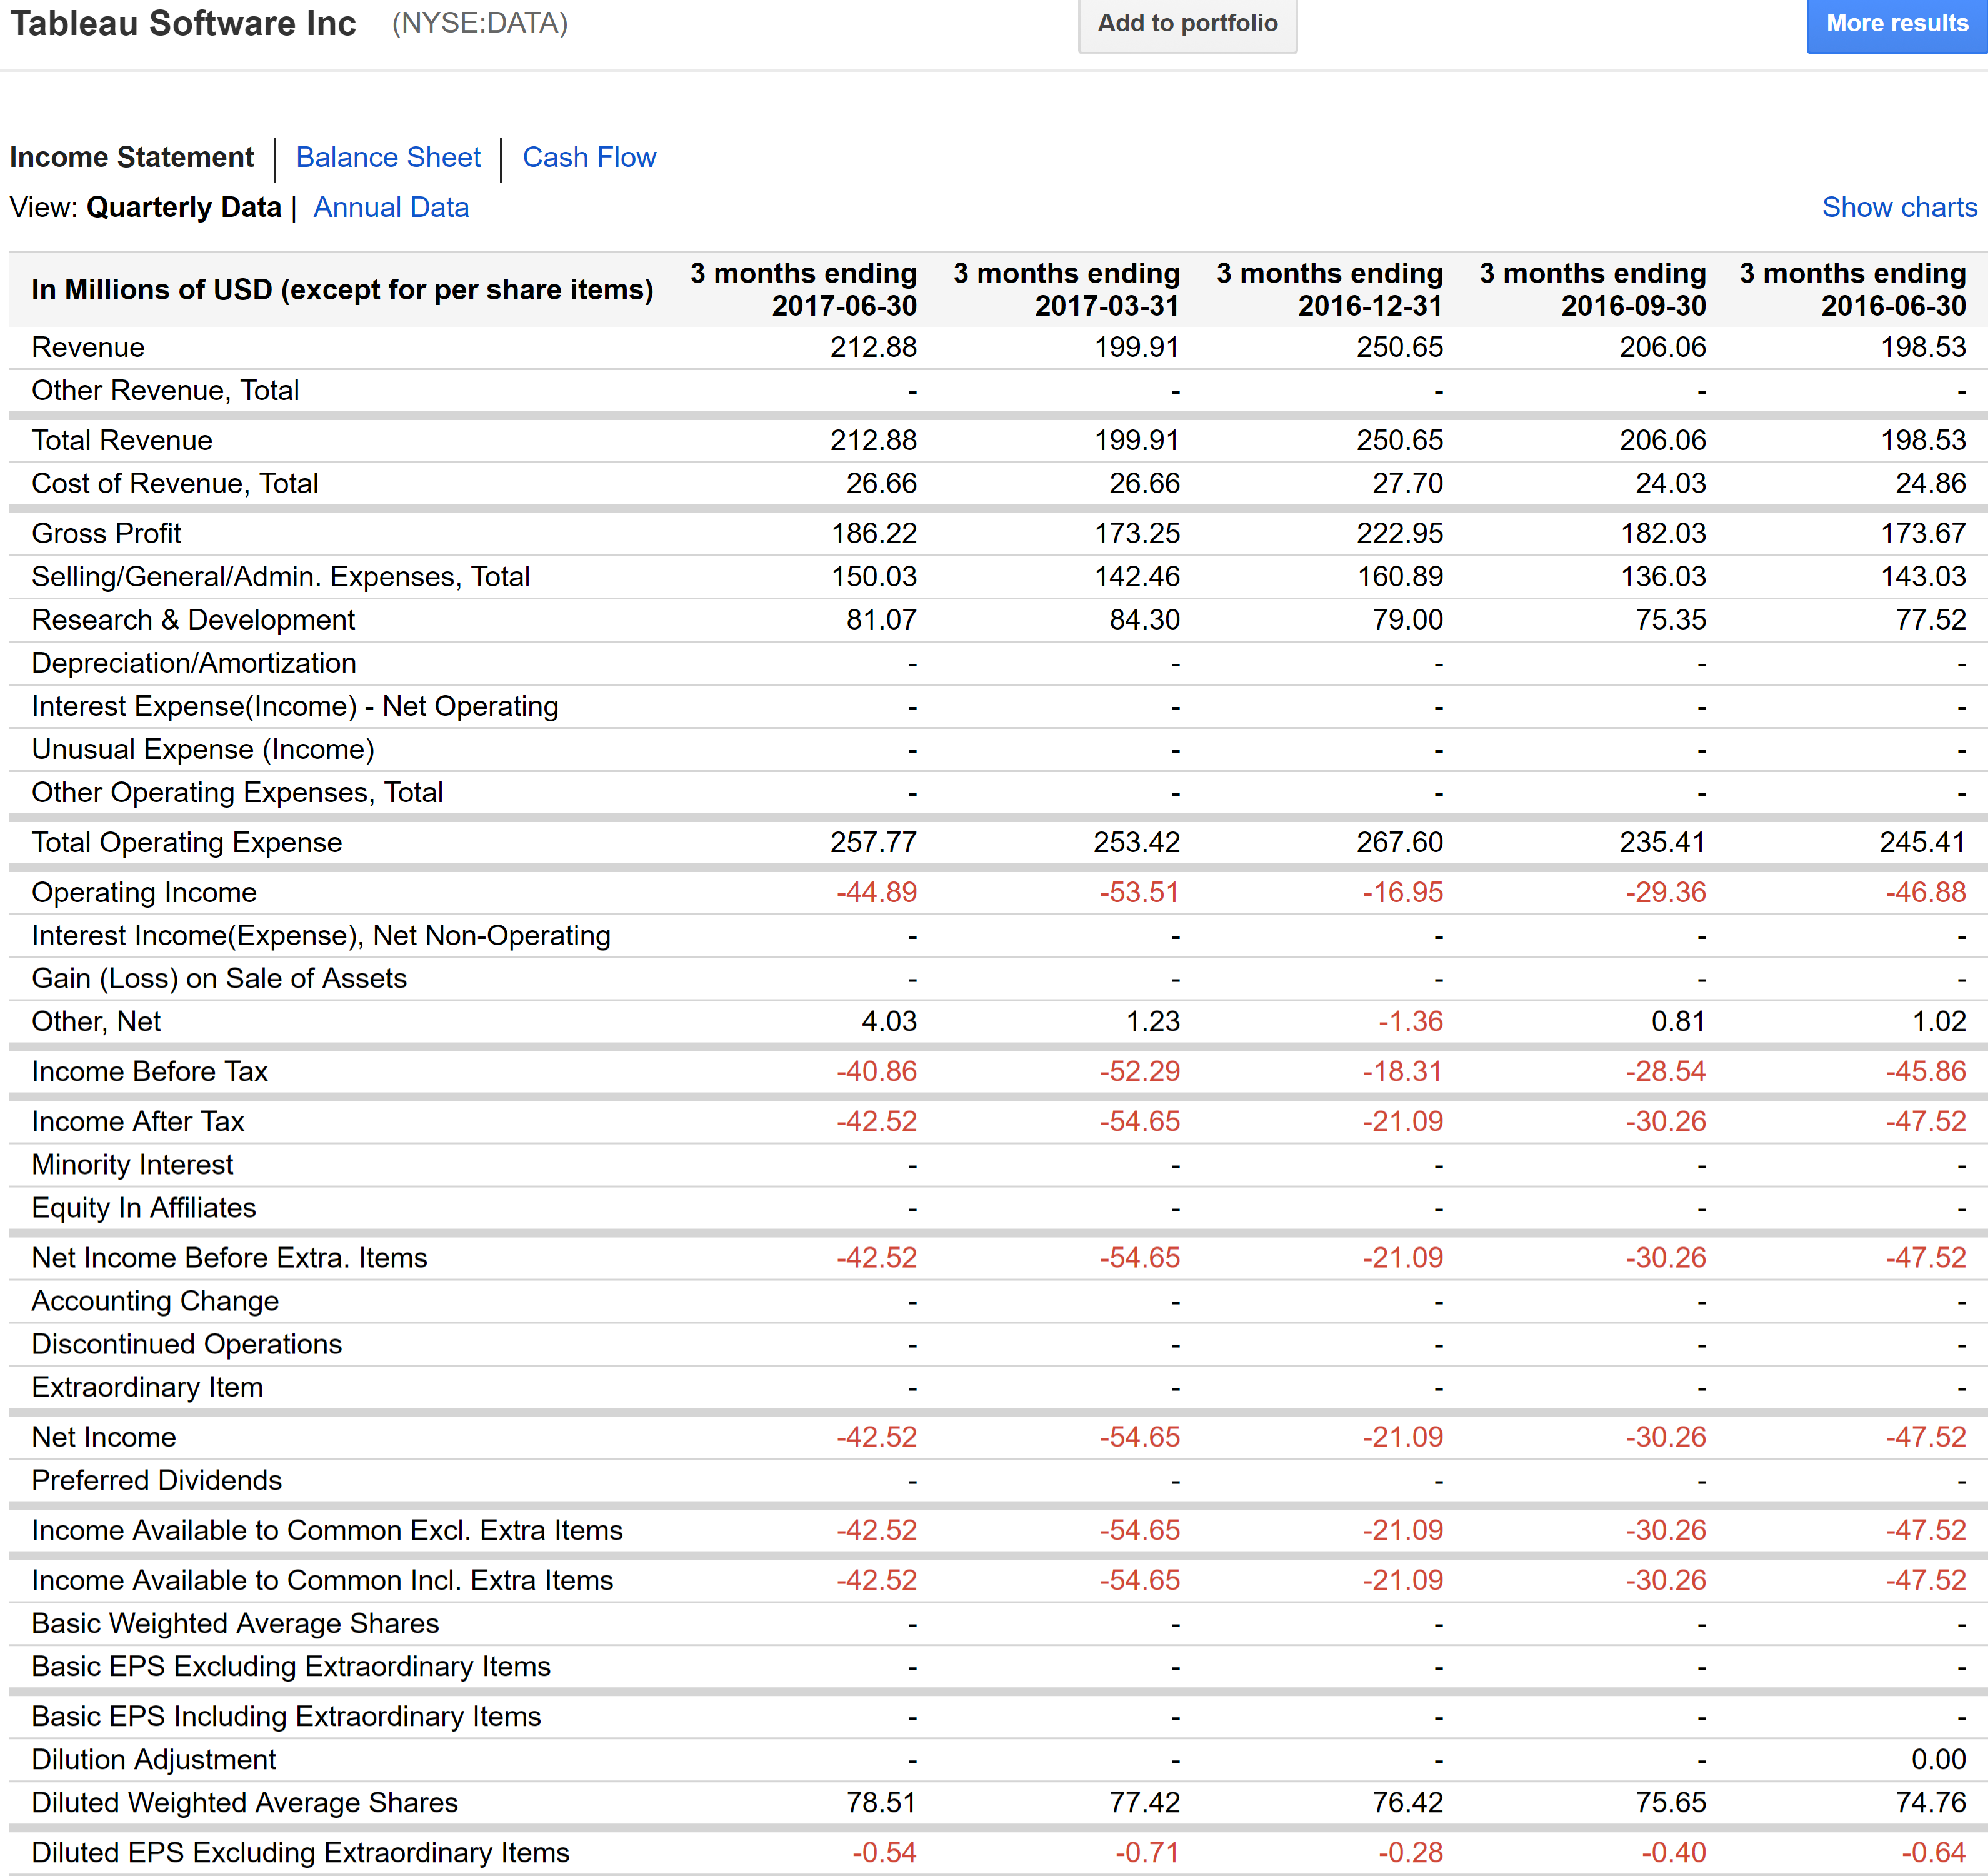
Task: Click Unusual Expense (Income) label
Action: coord(203,749)
